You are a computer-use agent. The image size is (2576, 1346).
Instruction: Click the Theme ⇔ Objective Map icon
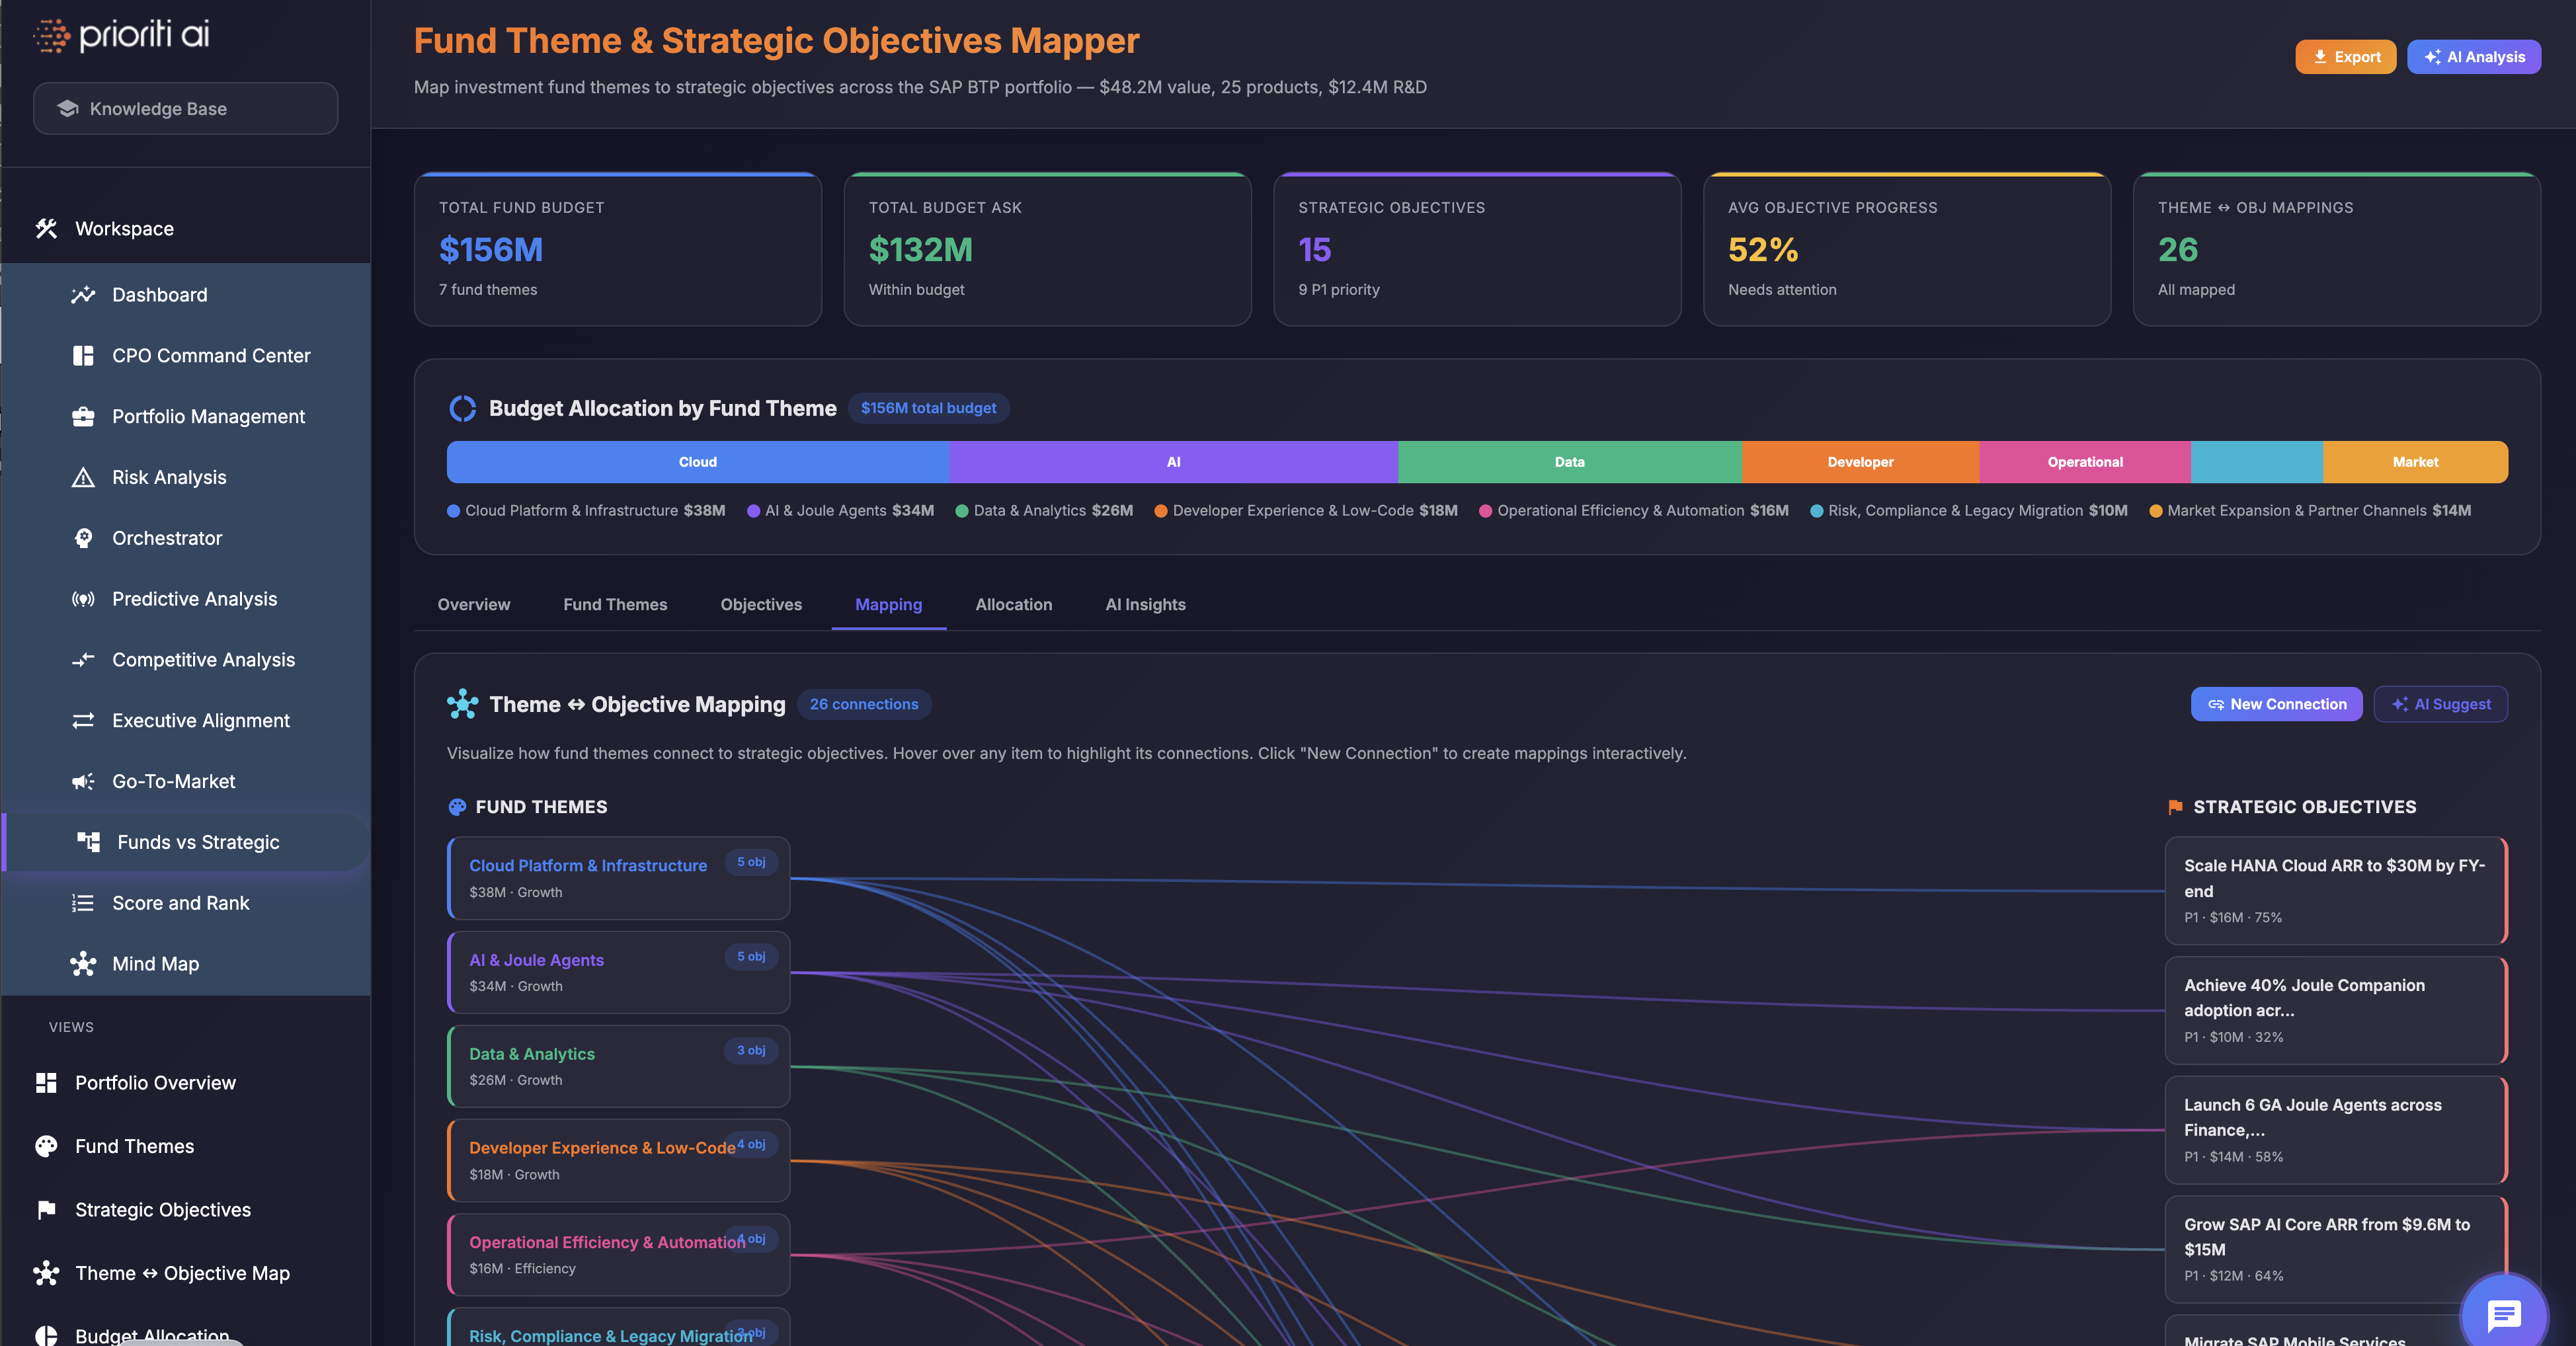(x=46, y=1273)
